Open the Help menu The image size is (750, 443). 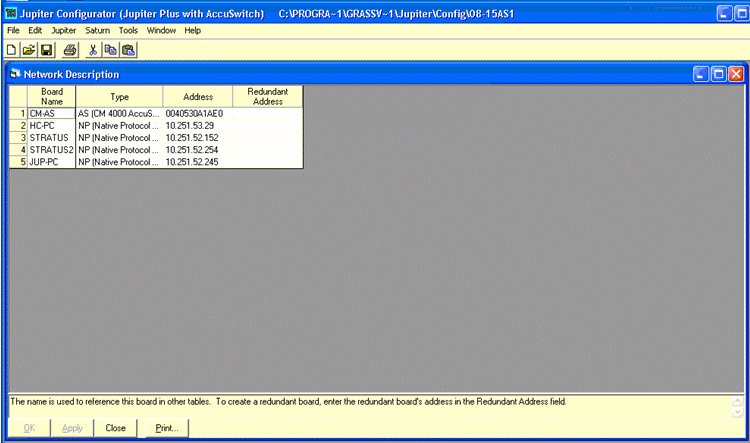193,31
